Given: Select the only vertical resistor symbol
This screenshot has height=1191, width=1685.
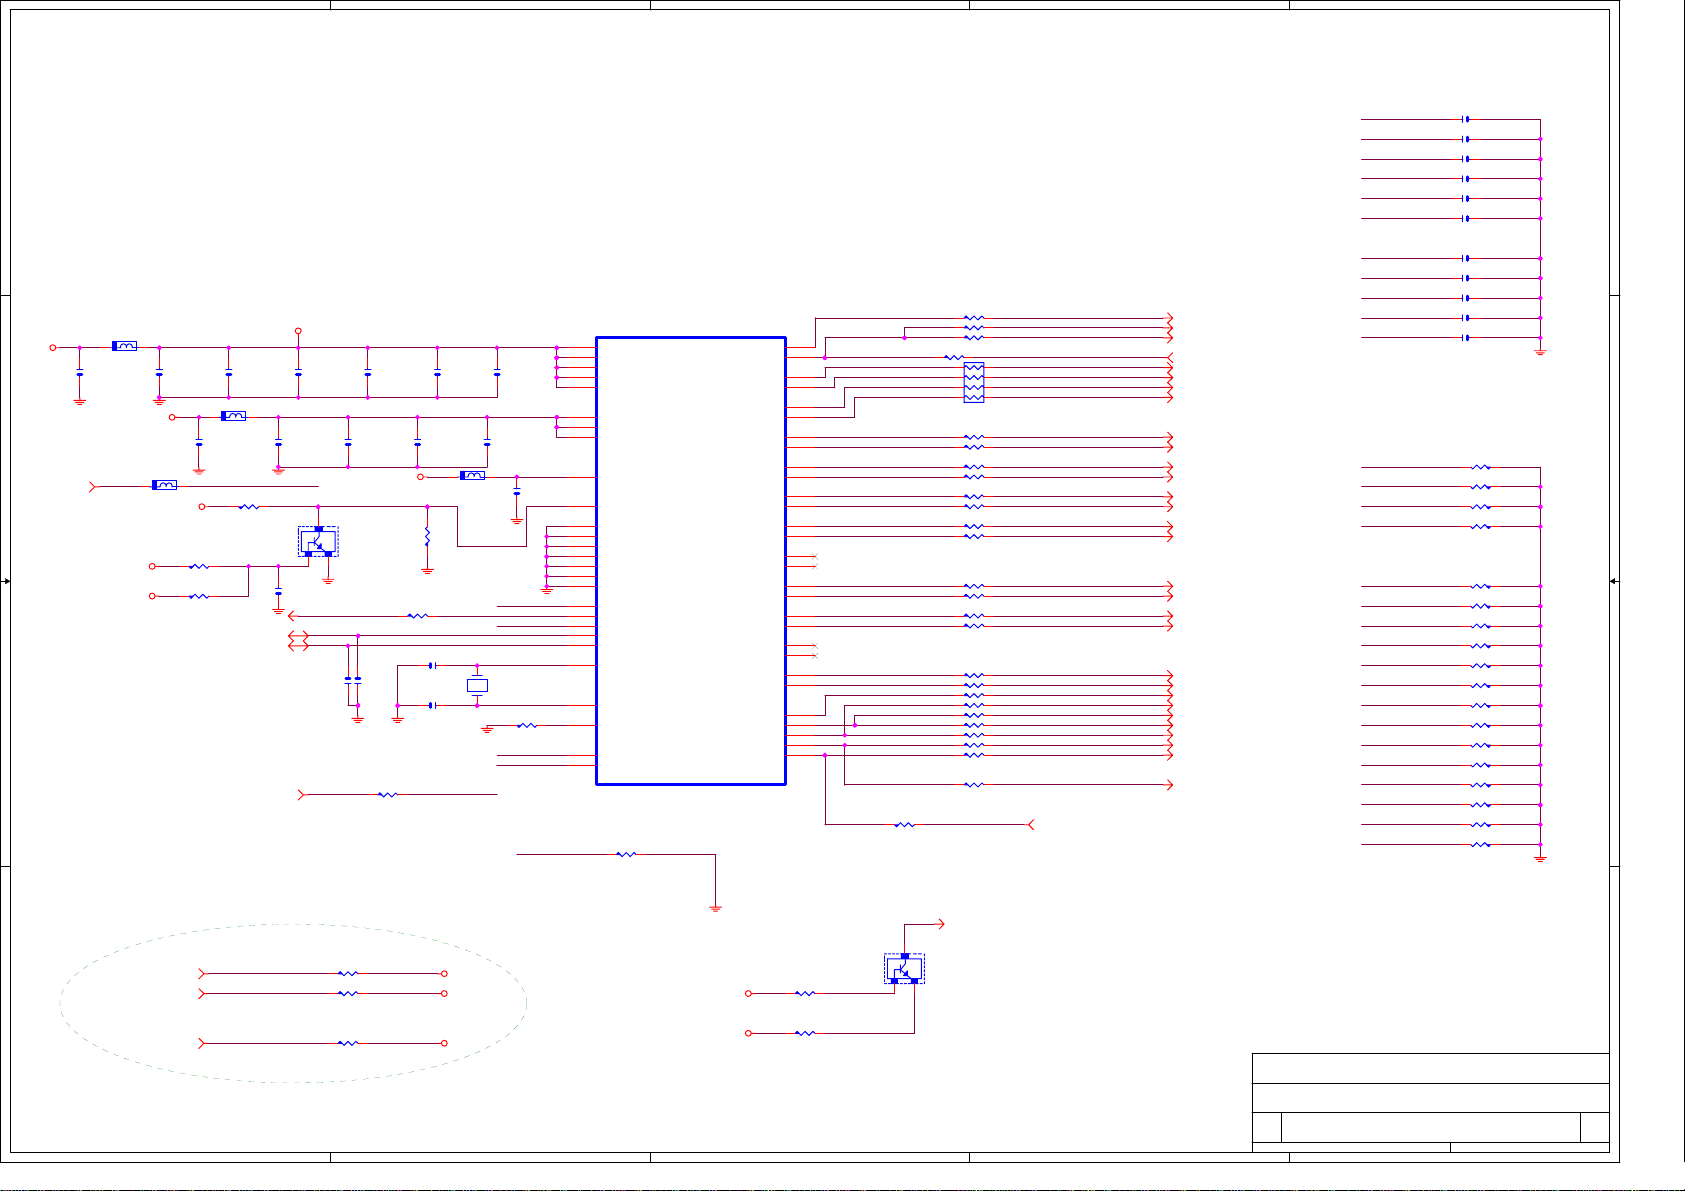Looking at the screenshot, I should pos(427,537).
